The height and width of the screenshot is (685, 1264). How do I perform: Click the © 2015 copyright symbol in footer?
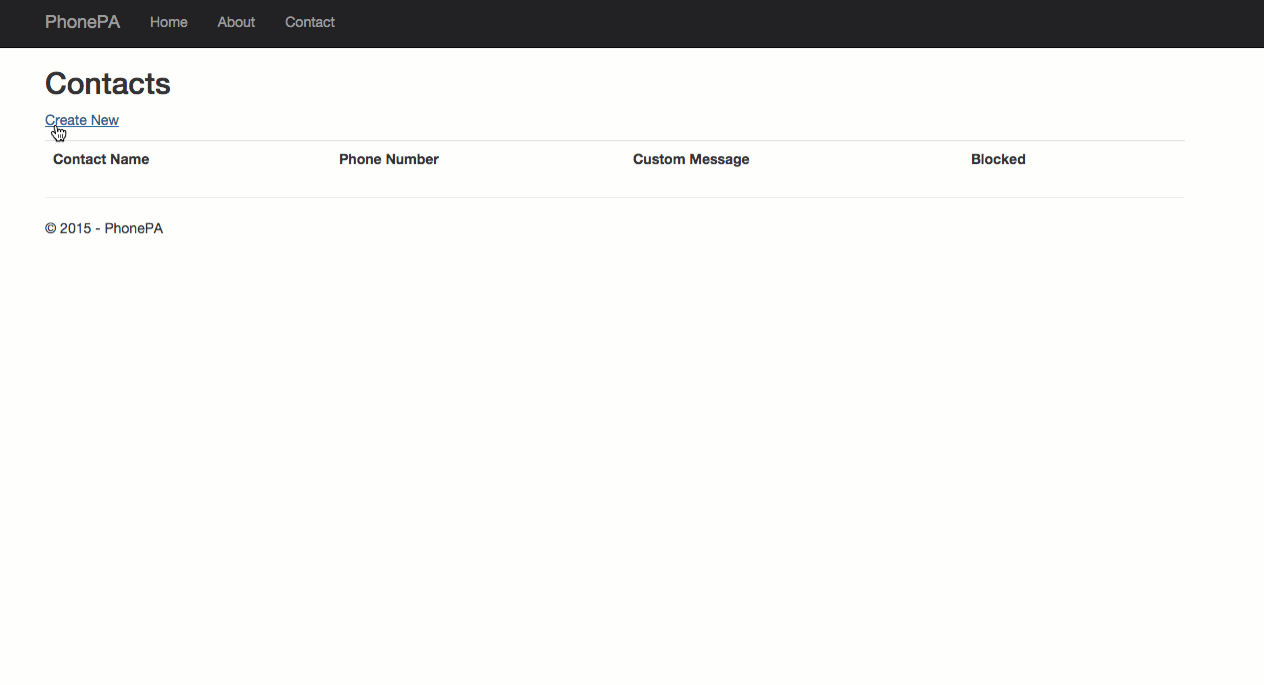pyautogui.click(x=51, y=229)
